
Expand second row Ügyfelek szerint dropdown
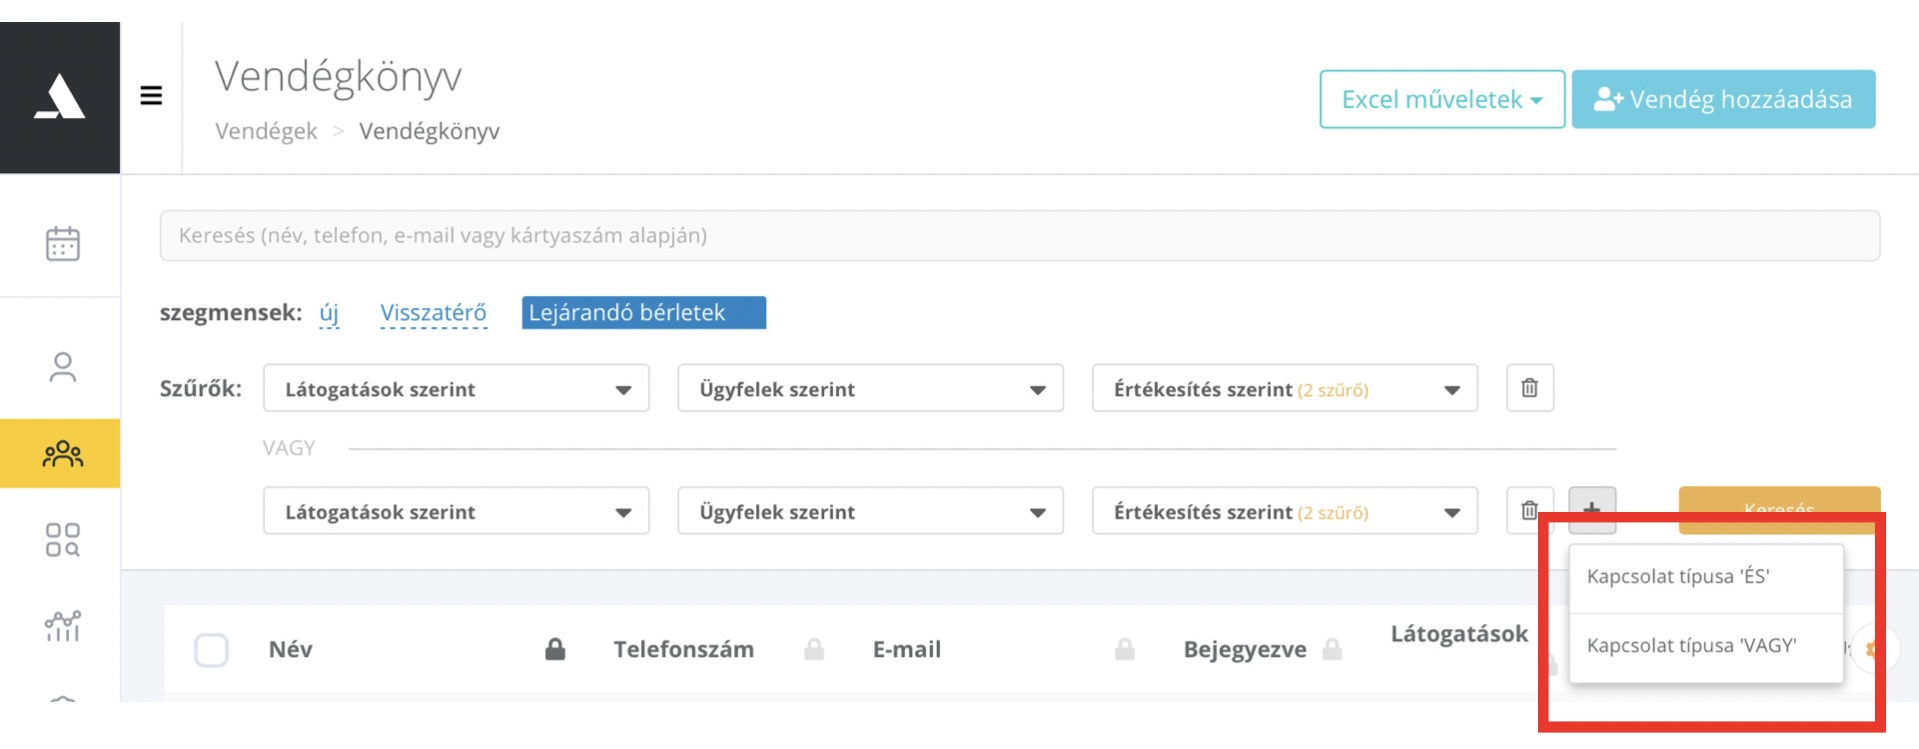870,511
